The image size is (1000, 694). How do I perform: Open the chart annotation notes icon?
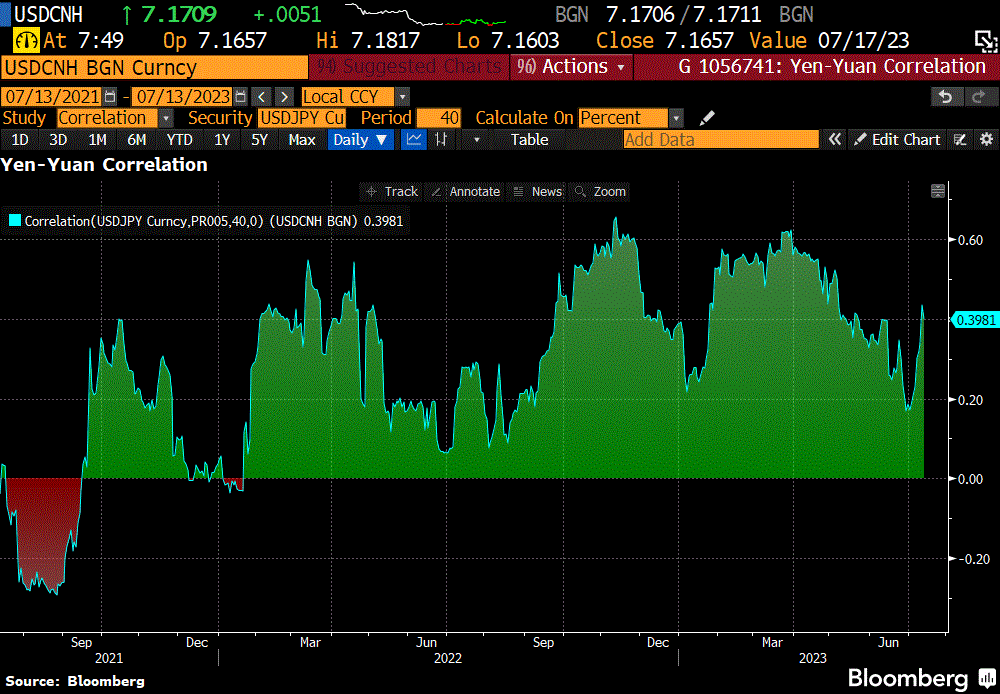click(x=960, y=139)
